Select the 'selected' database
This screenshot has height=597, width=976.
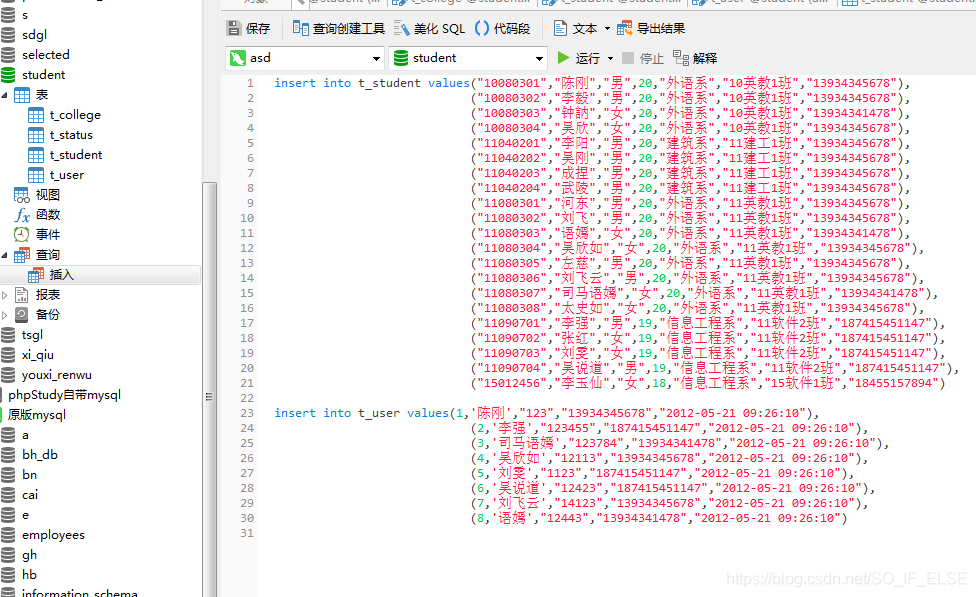point(45,55)
